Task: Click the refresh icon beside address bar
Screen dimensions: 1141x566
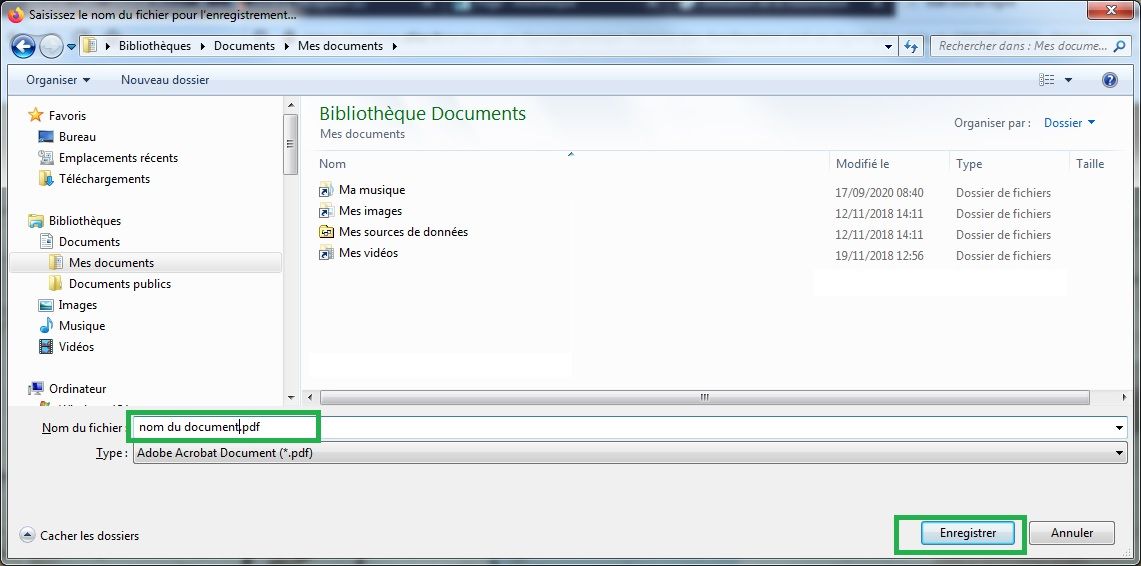Action: point(911,46)
